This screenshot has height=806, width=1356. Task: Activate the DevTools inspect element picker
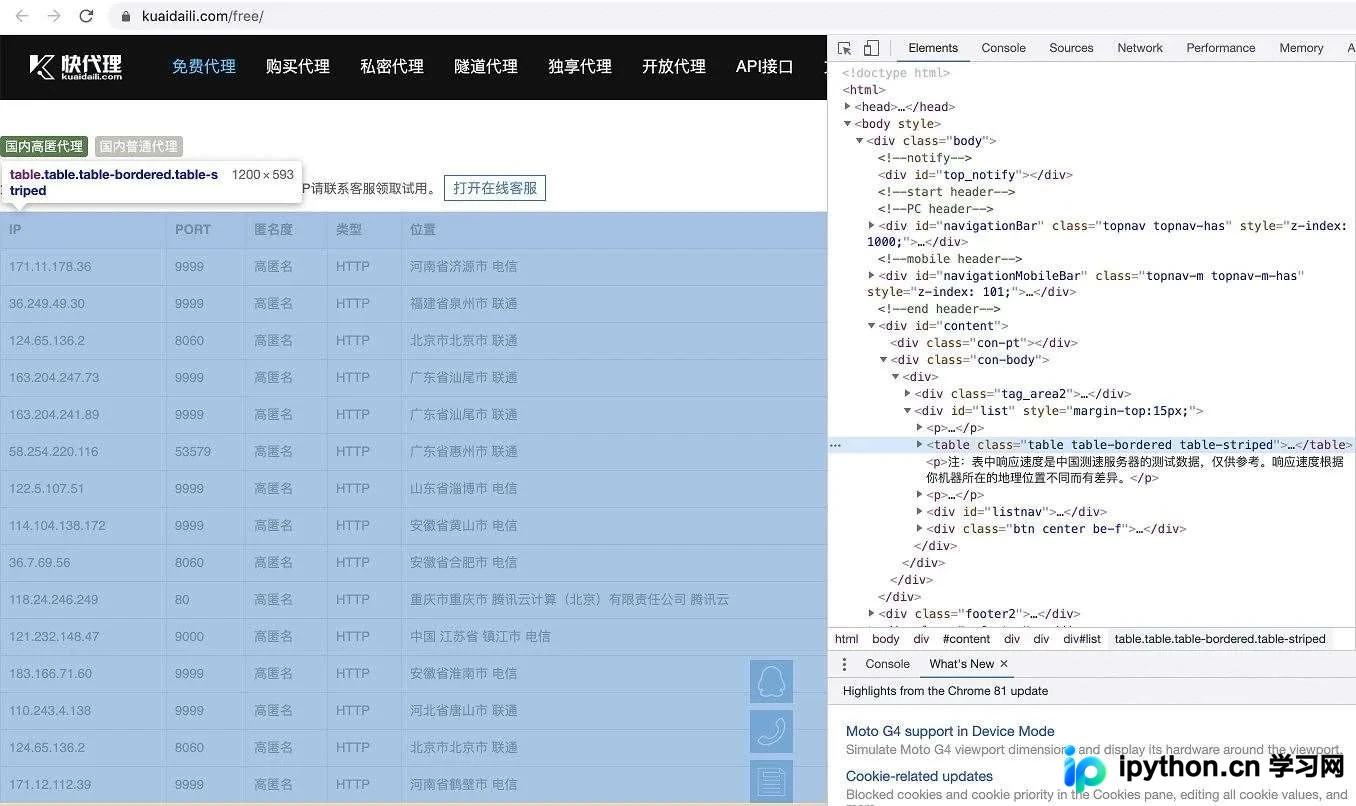tap(845, 48)
